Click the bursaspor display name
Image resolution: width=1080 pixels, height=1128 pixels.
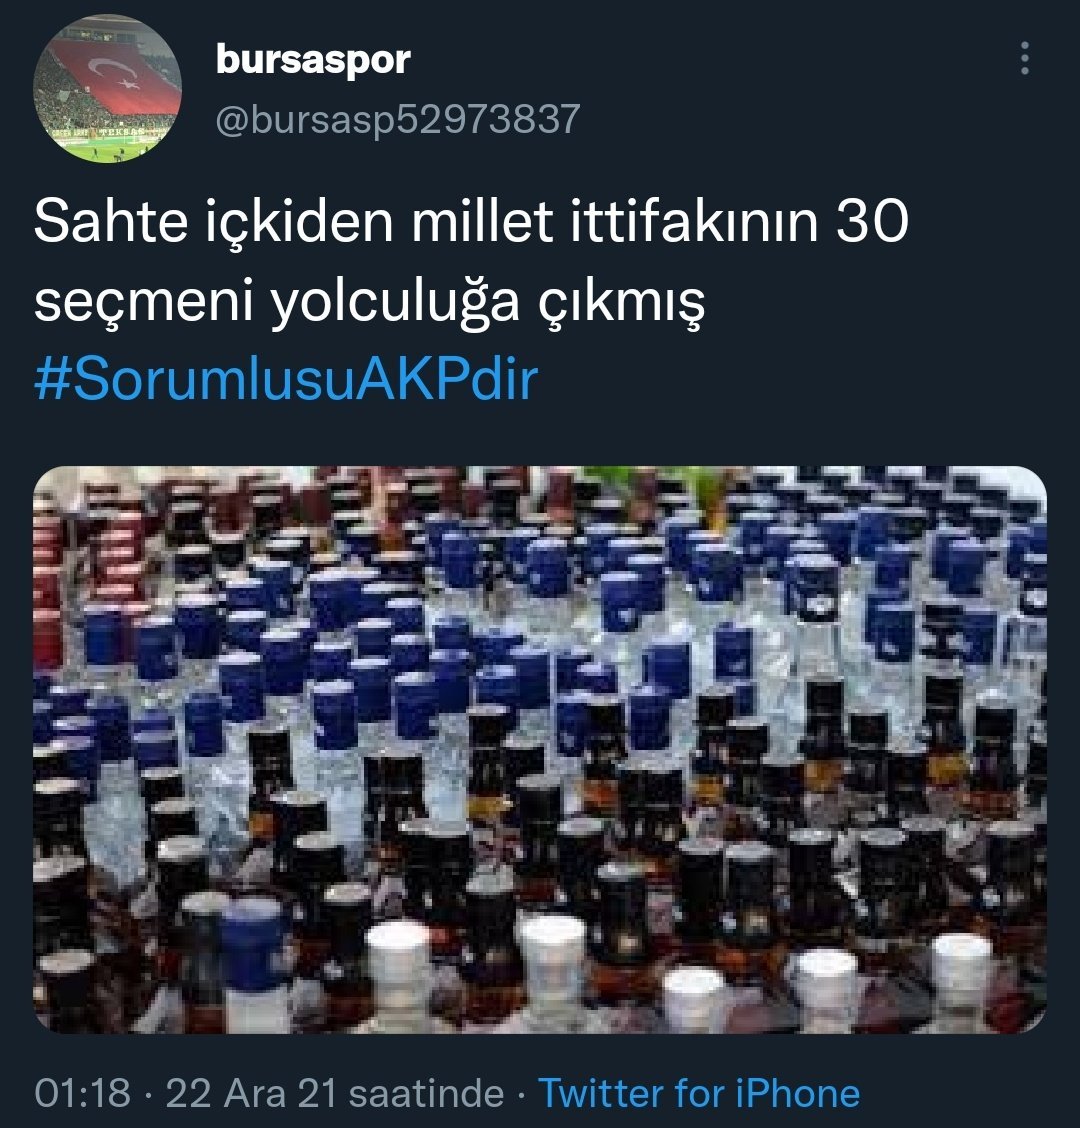(x=313, y=60)
